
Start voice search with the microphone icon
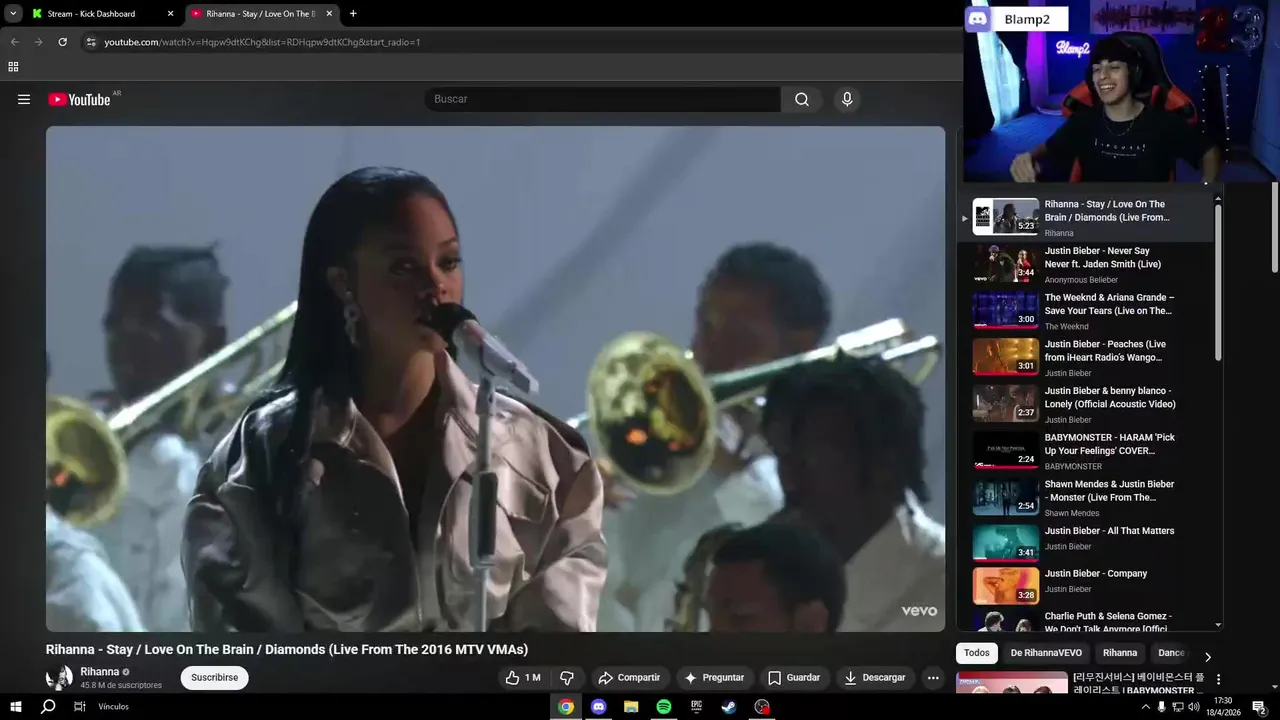[847, 99]
